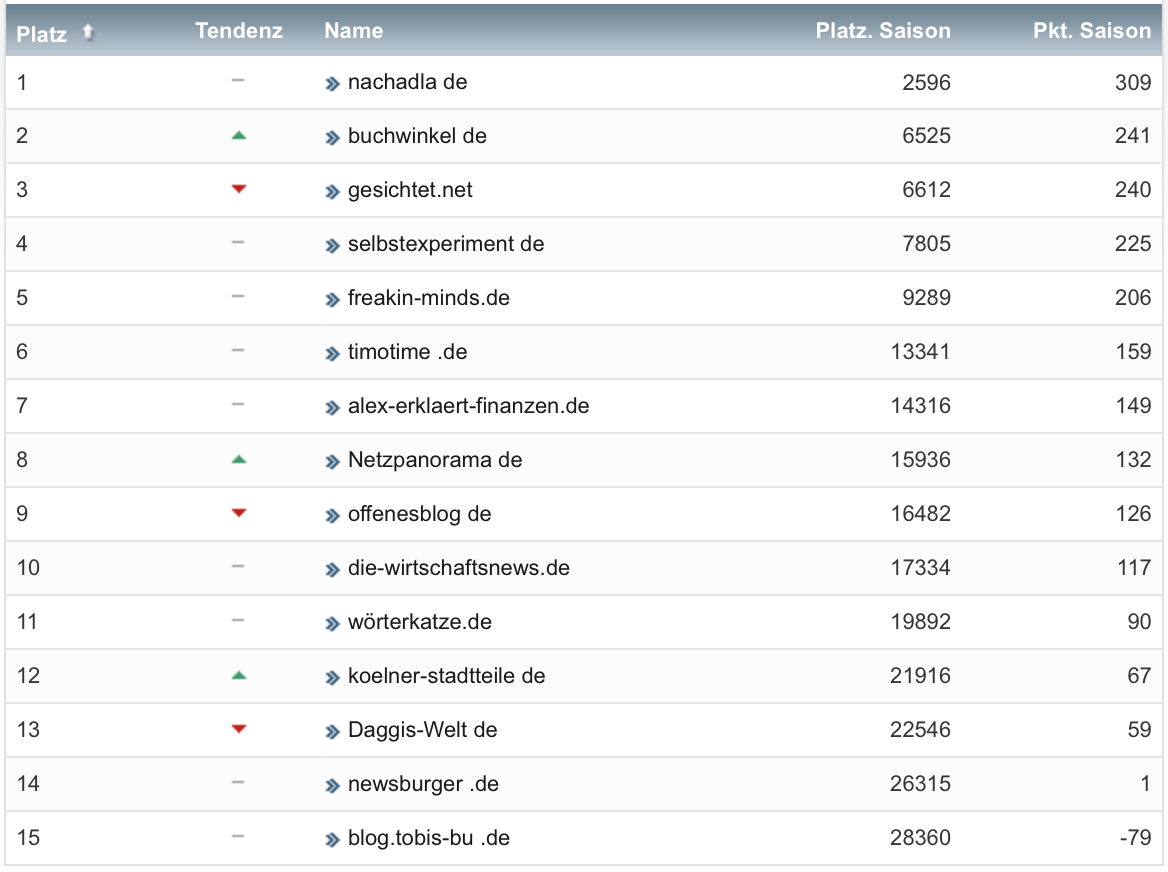Click green up arrow in Netzpanorama de row
This screenshot has width=1168, height=872.
click(x=238, y=459)
